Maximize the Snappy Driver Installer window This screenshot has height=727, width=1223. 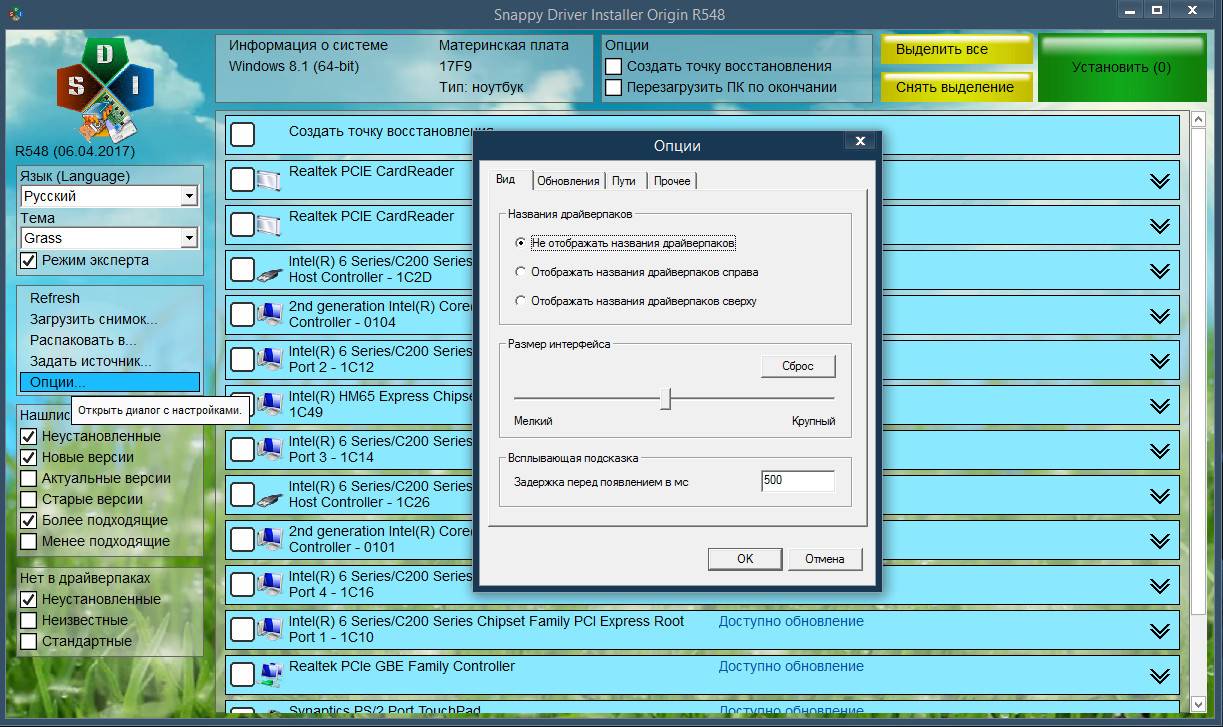(x=1156, y=10)
